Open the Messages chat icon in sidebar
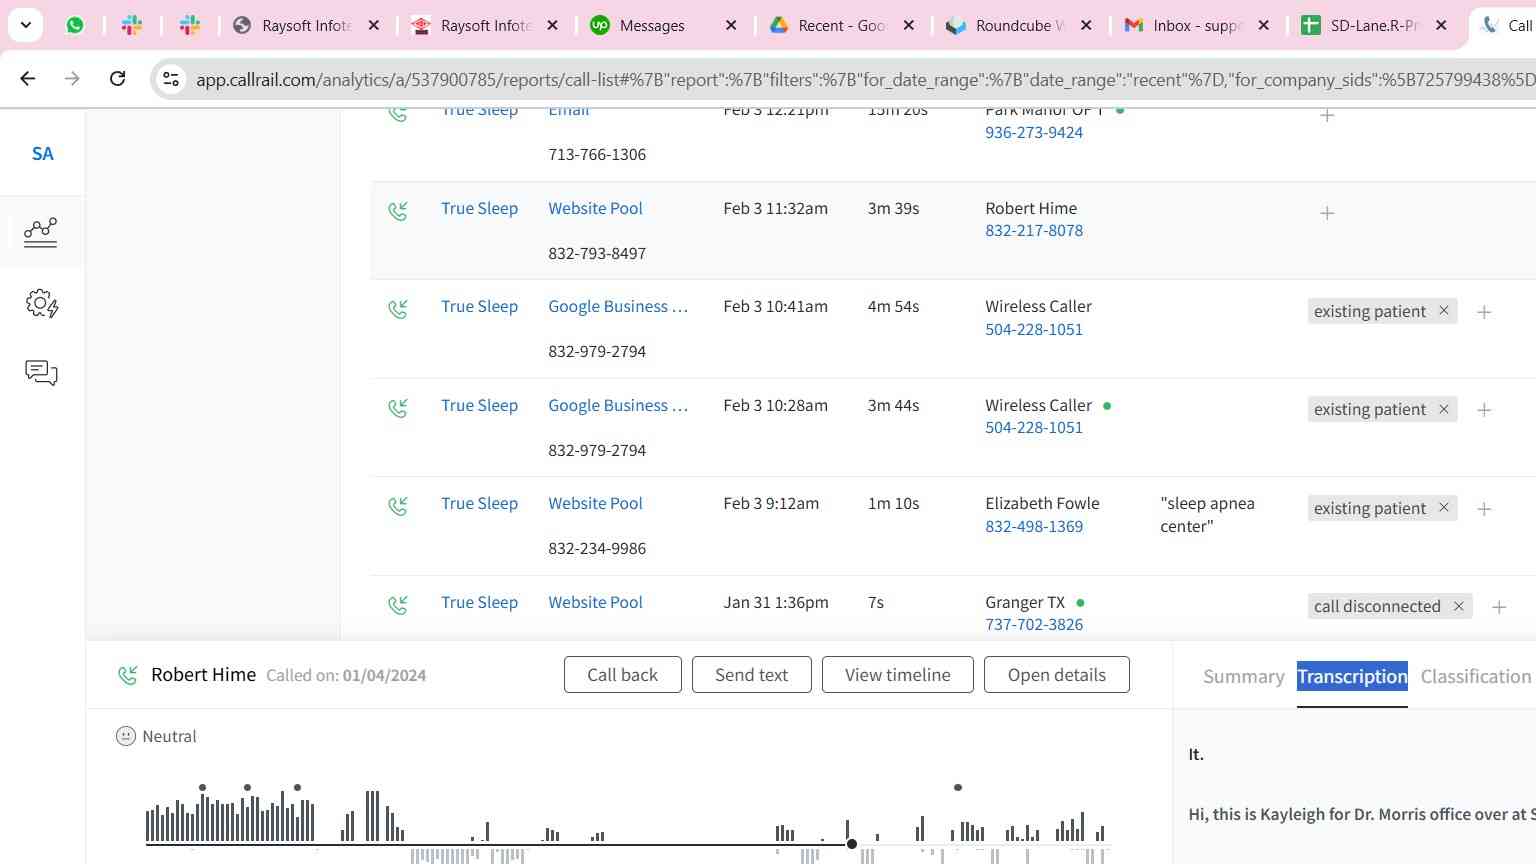 [x=41, y=373]
